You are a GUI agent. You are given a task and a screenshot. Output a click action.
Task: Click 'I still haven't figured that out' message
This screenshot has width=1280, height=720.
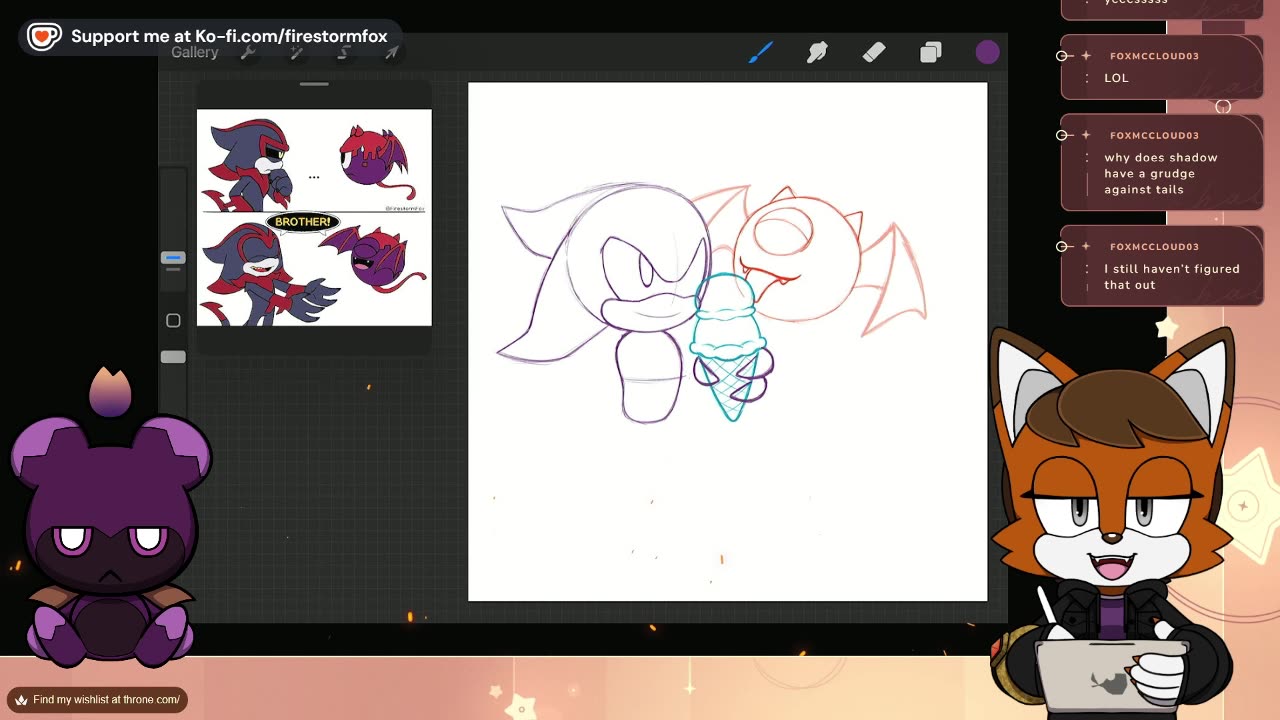[1171, 277]
